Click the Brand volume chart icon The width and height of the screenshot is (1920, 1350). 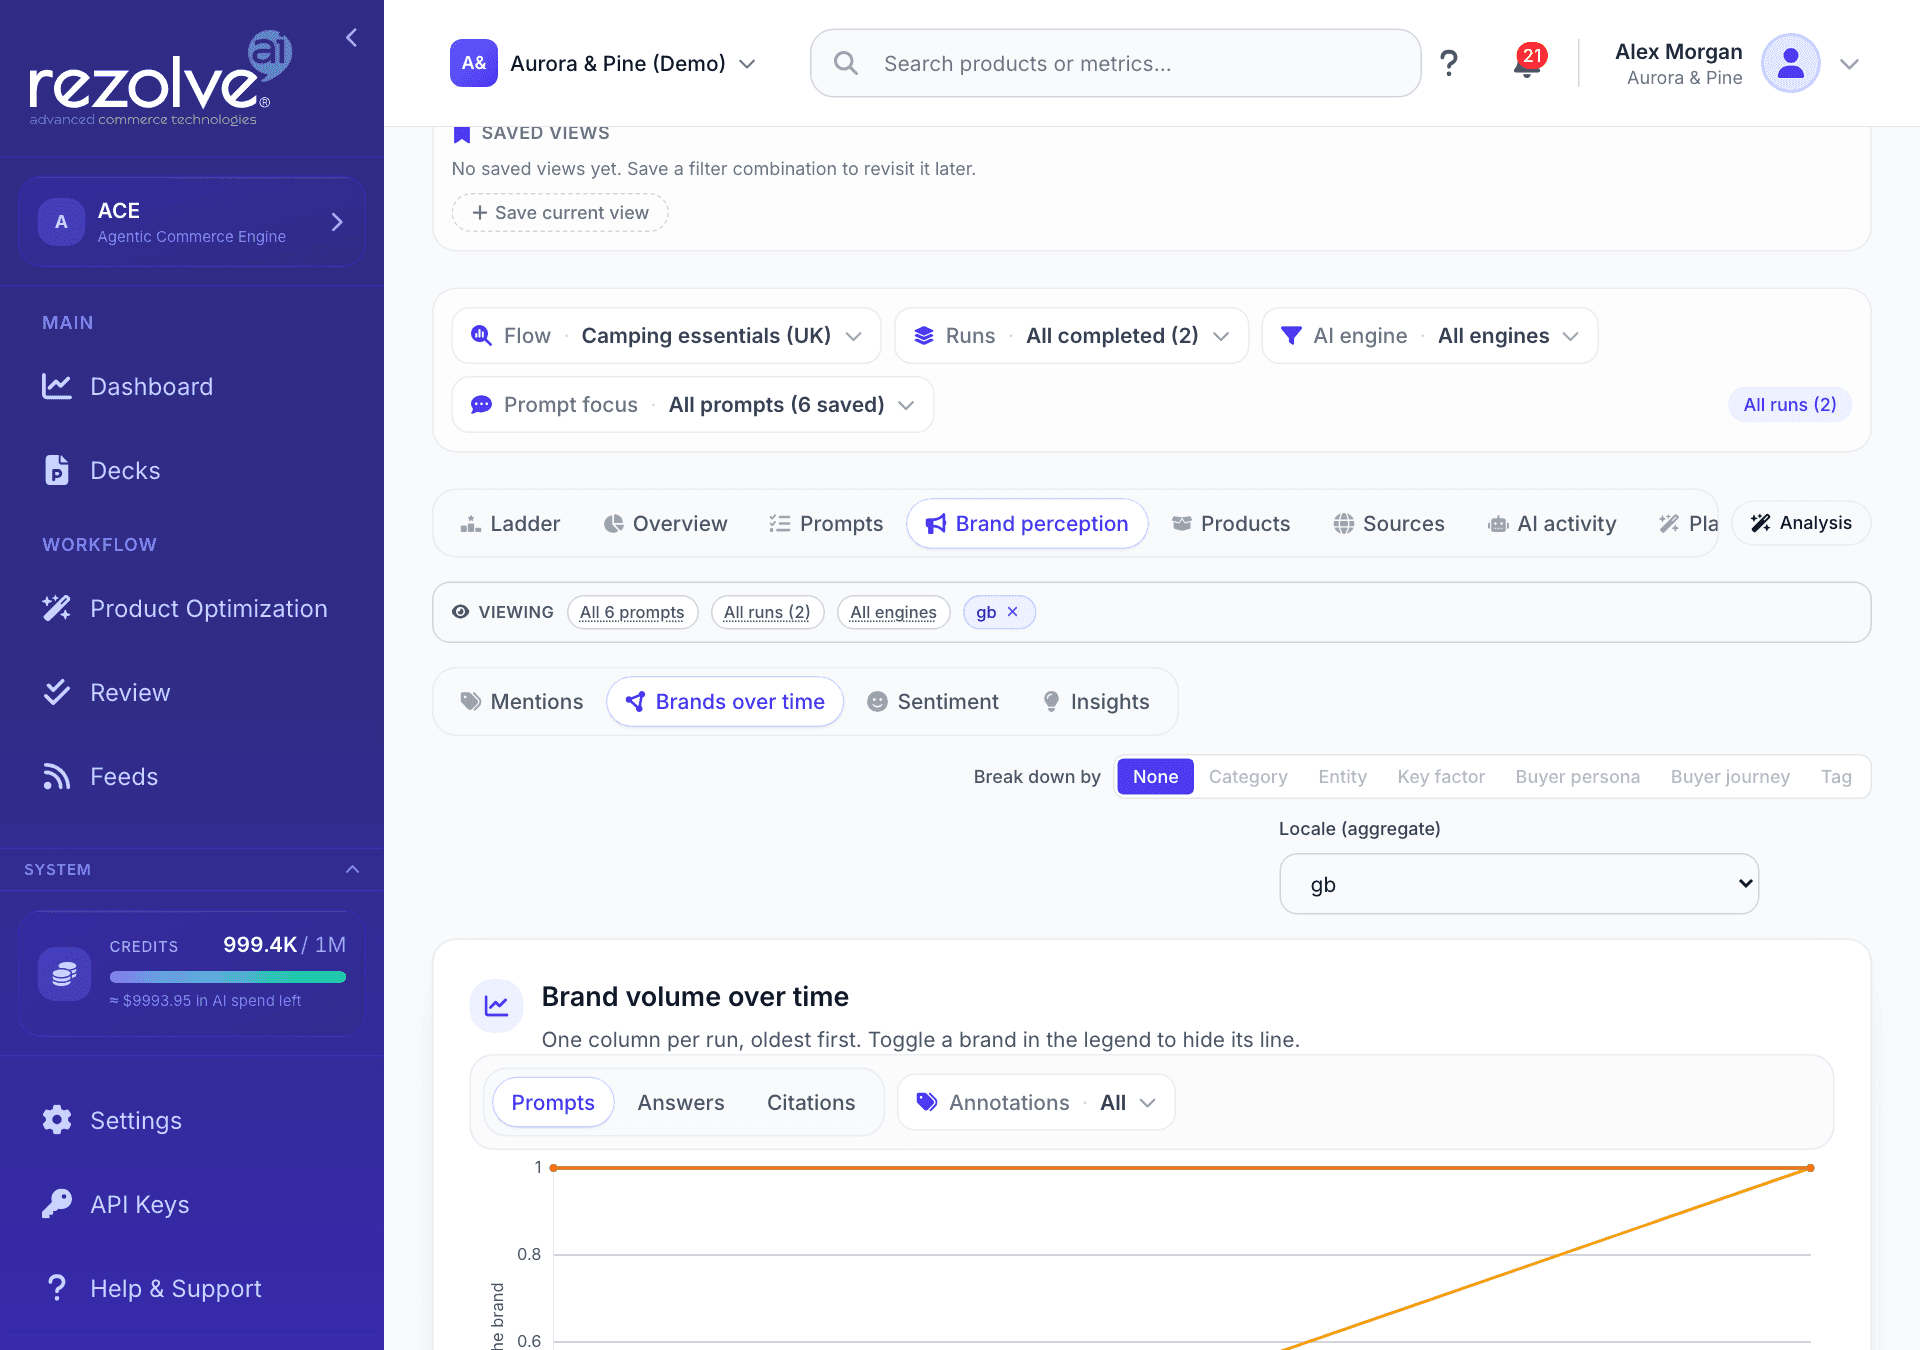(496, 1005)
